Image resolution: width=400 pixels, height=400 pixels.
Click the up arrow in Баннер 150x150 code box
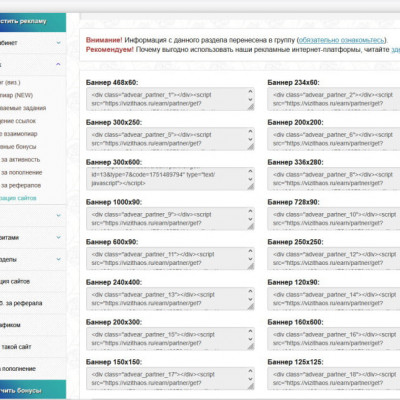pos(250,371)
